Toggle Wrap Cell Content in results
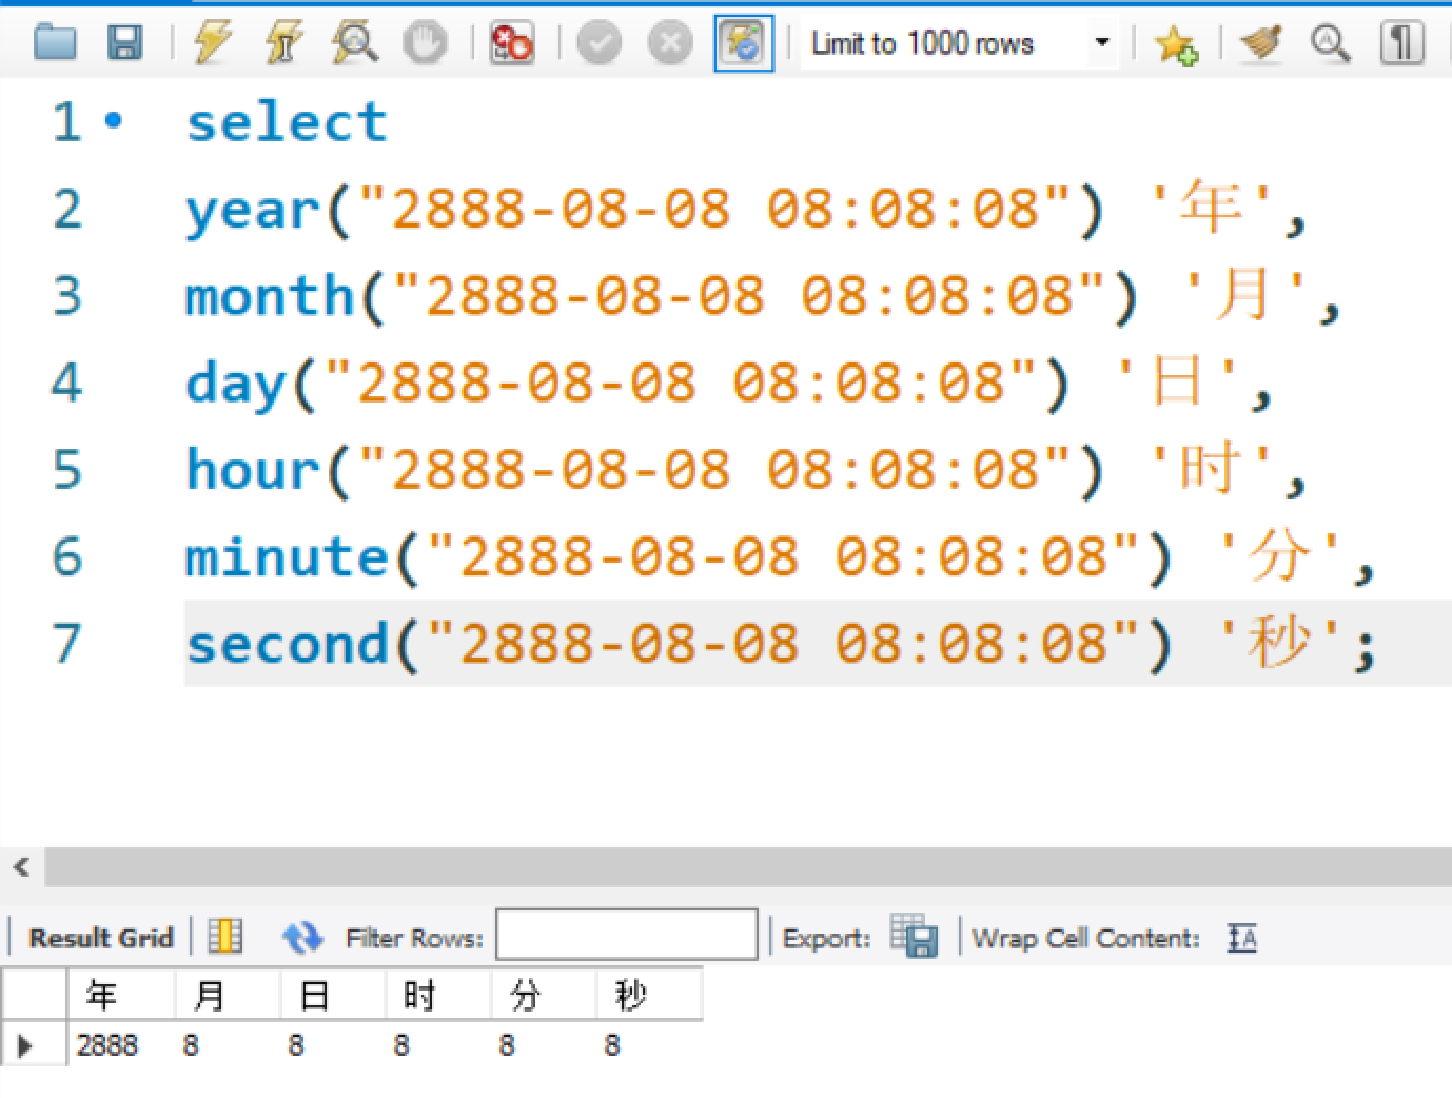Viewport: 1452px width, 1098px height. tap(1240, 937)
